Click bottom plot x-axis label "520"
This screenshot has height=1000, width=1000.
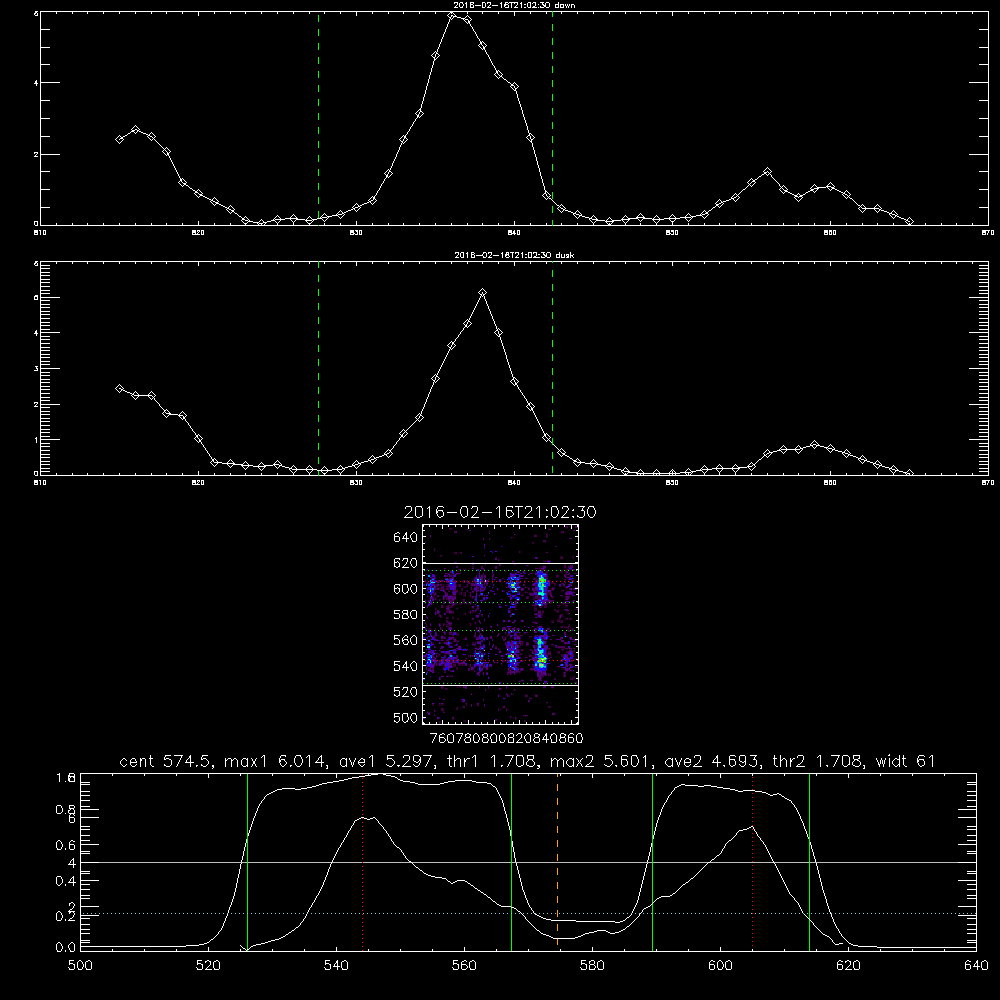click(208, 966)
